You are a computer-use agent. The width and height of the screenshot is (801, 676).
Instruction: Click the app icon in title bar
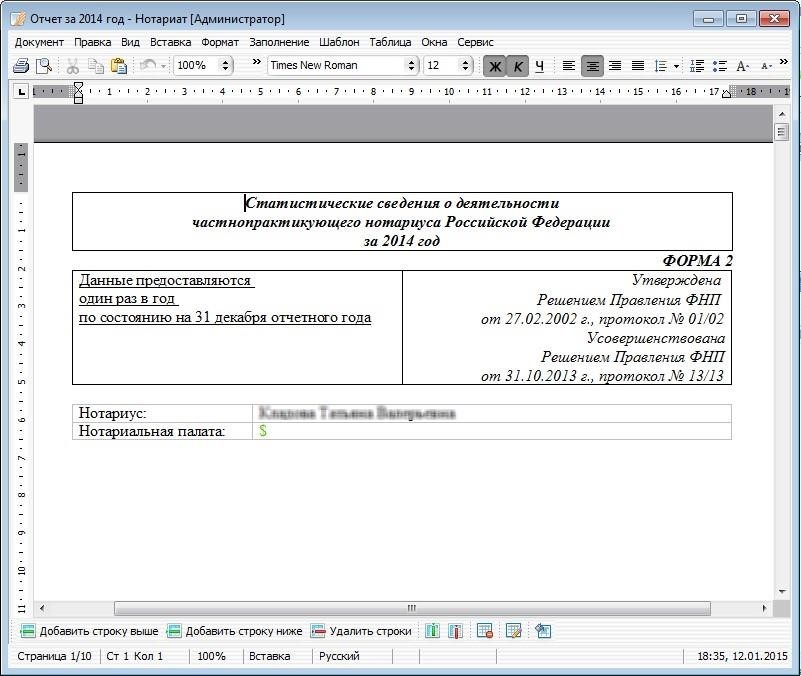[x=18, y=19]
